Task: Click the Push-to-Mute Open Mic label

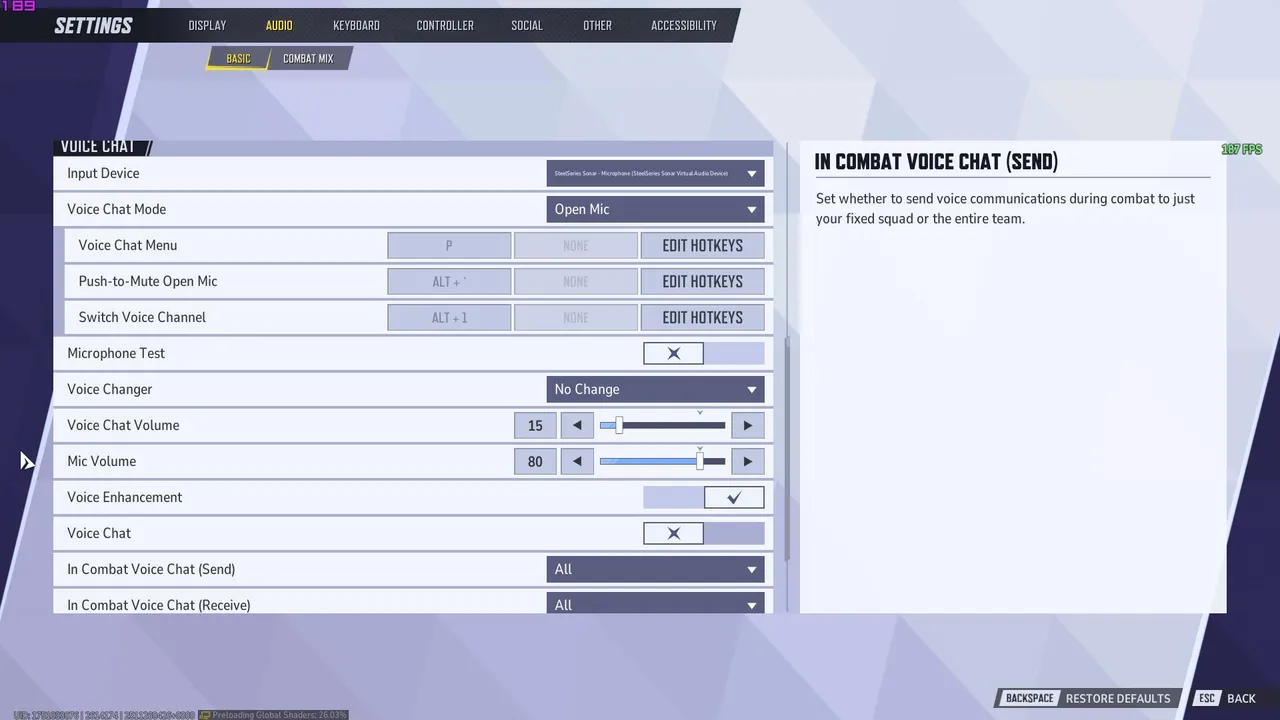Action: pyautogui.click(x=148, y=281)
